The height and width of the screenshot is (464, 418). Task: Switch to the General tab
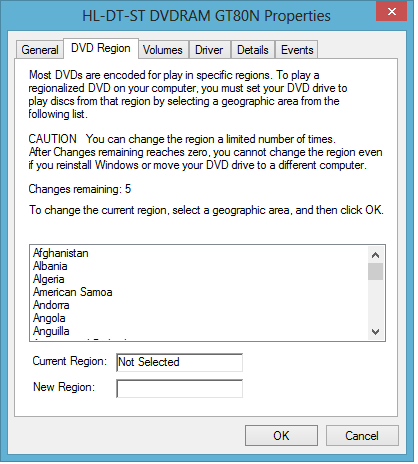(x=40, y=50)
